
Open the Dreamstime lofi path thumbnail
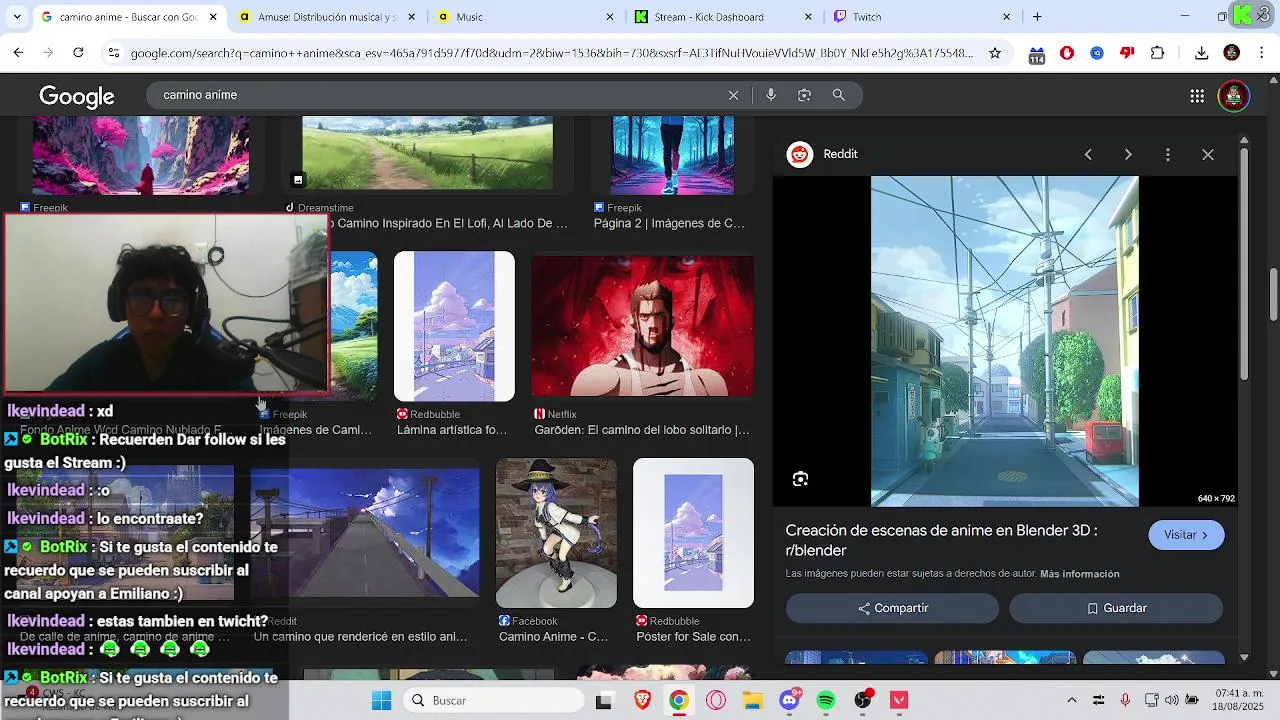tap(427, 153)
